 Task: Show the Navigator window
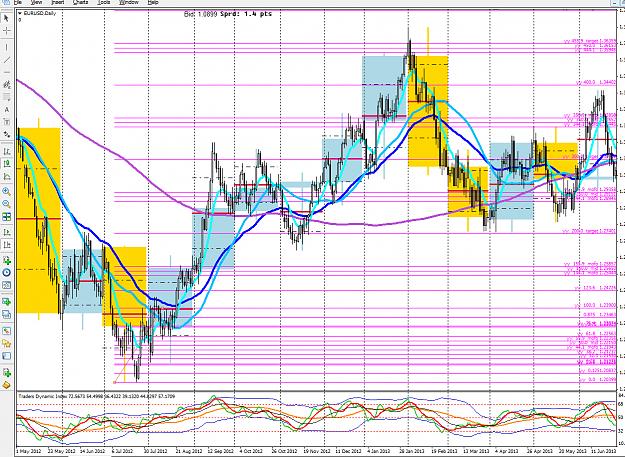tap(6, 343)
